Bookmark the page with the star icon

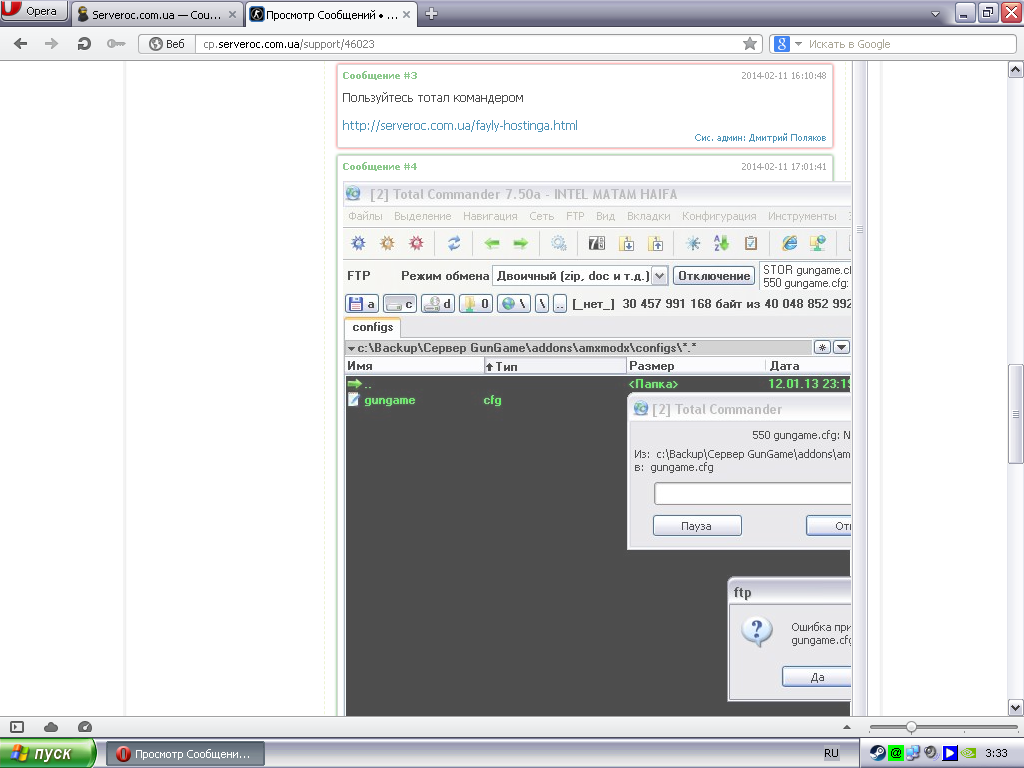[750, 44]
